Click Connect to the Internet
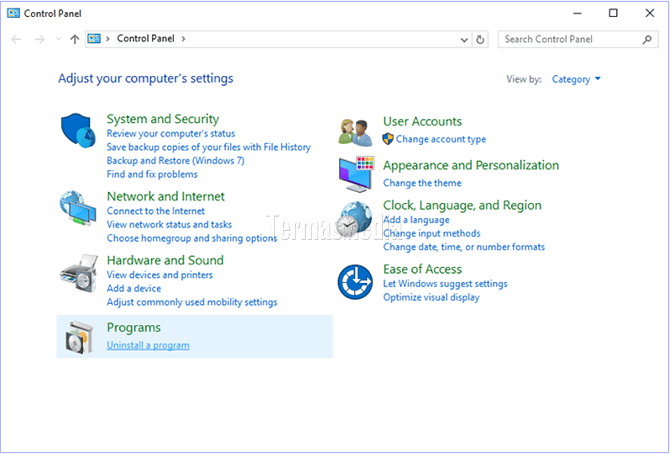The width and height of the screenshot is (670, 454). point(156,211)
